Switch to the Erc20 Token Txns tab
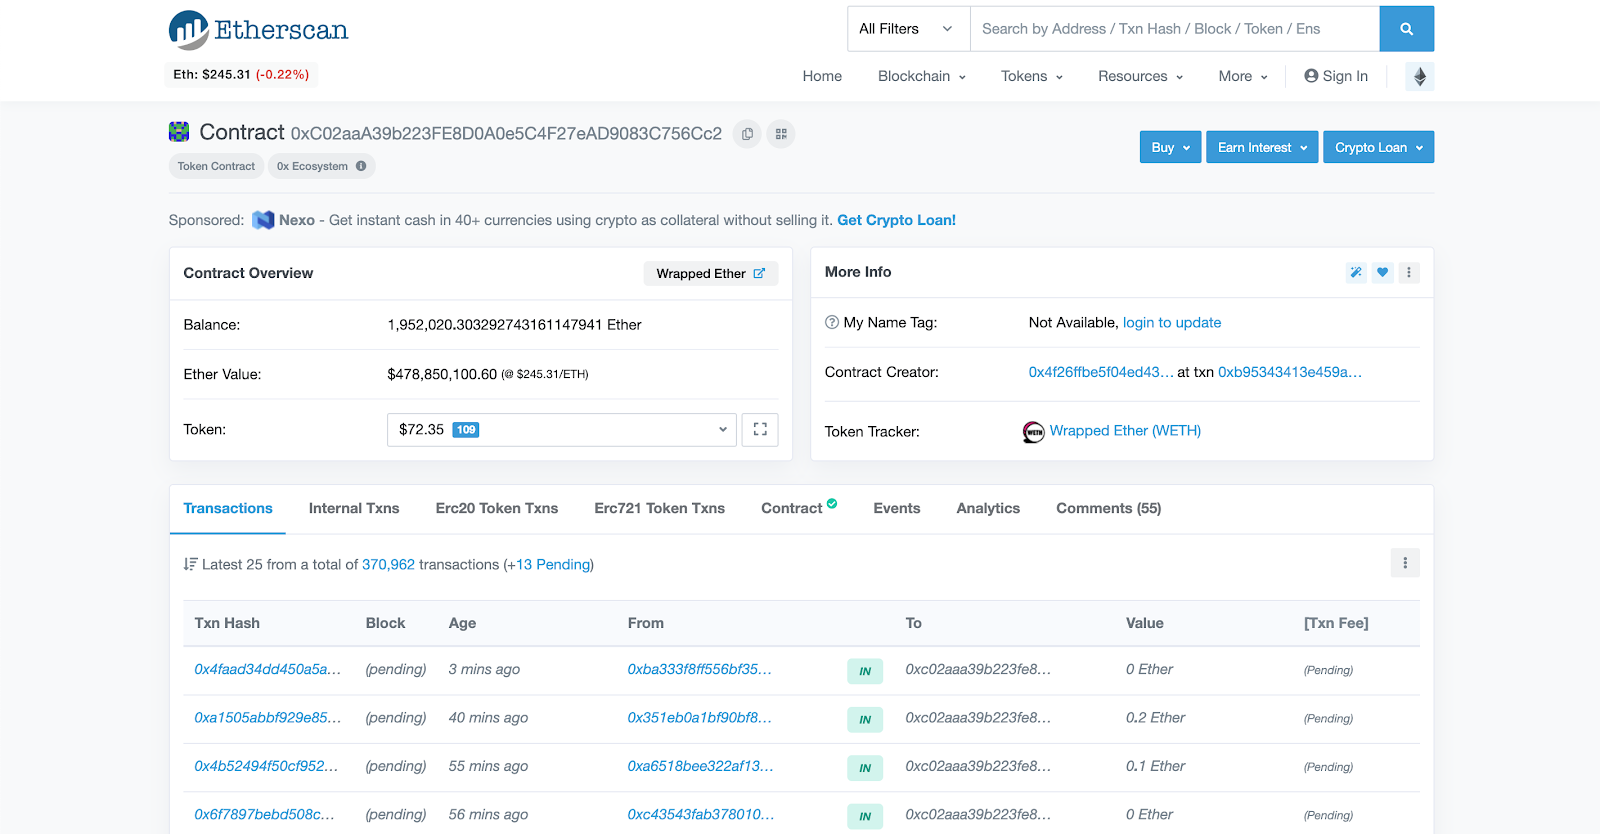Image resolution: width=1600 pixels, height=834 pixels. 497,508
